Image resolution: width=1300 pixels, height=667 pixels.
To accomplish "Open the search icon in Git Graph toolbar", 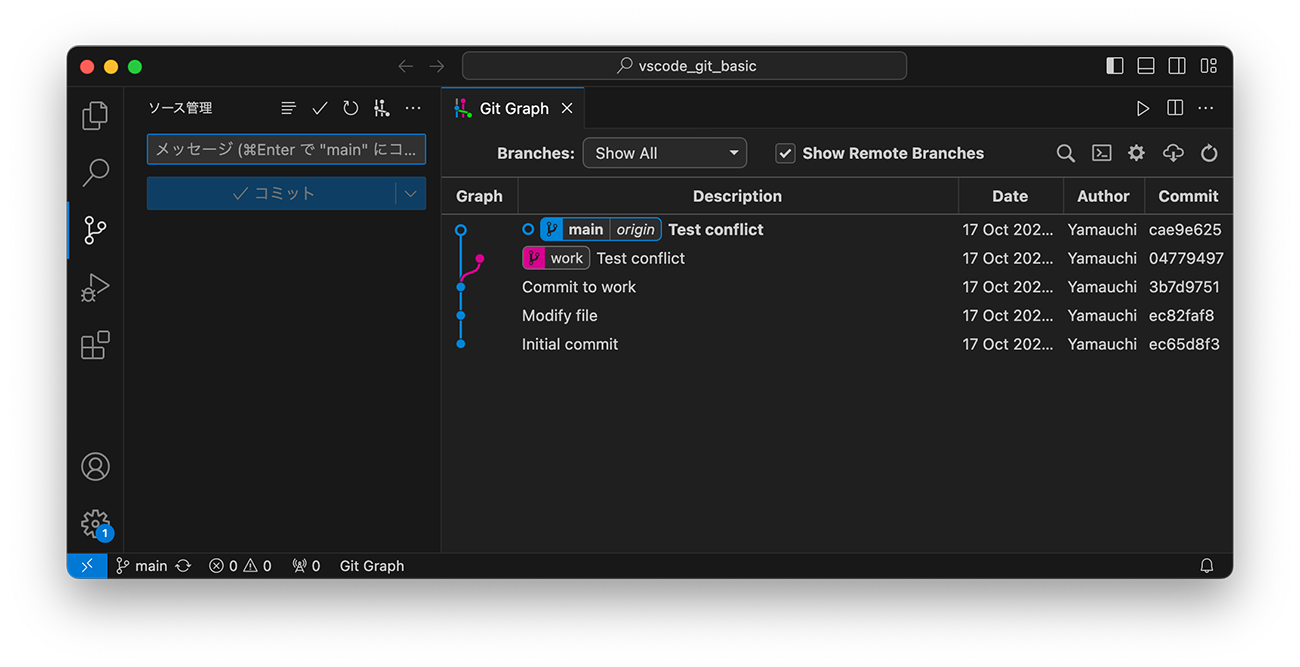I will 1065,153.
